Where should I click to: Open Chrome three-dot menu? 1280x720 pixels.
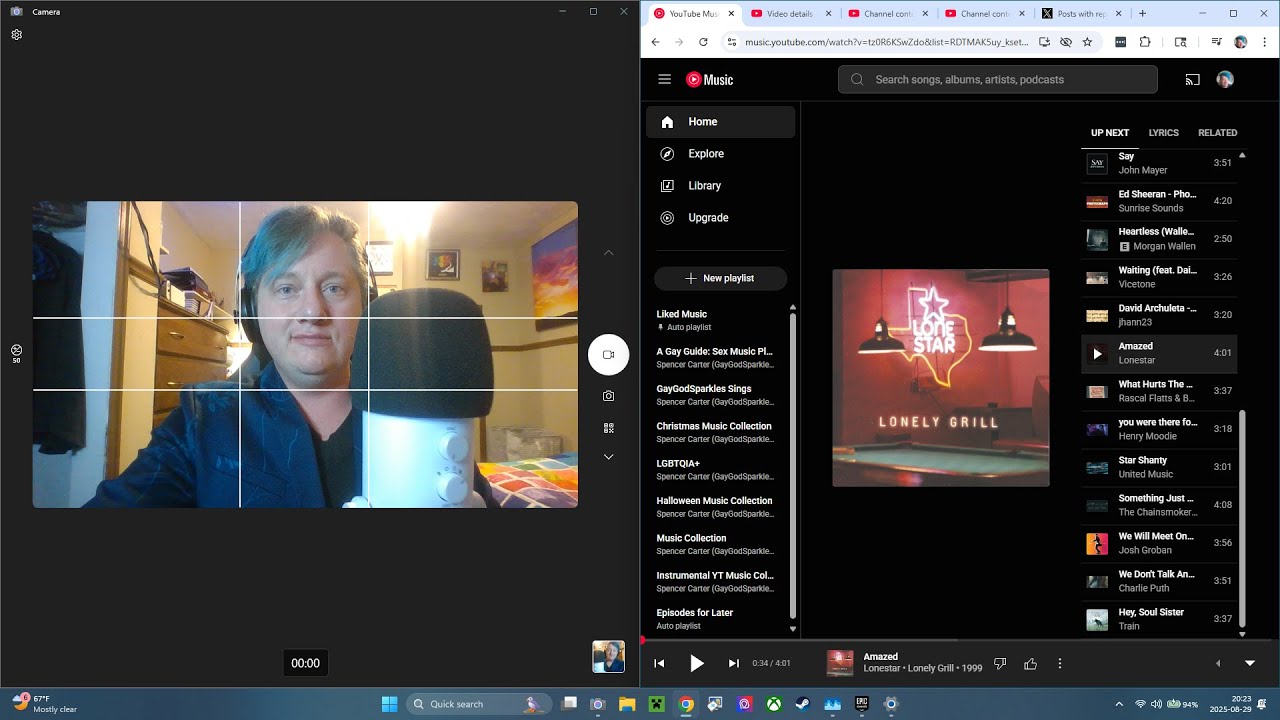(1264, 42)
